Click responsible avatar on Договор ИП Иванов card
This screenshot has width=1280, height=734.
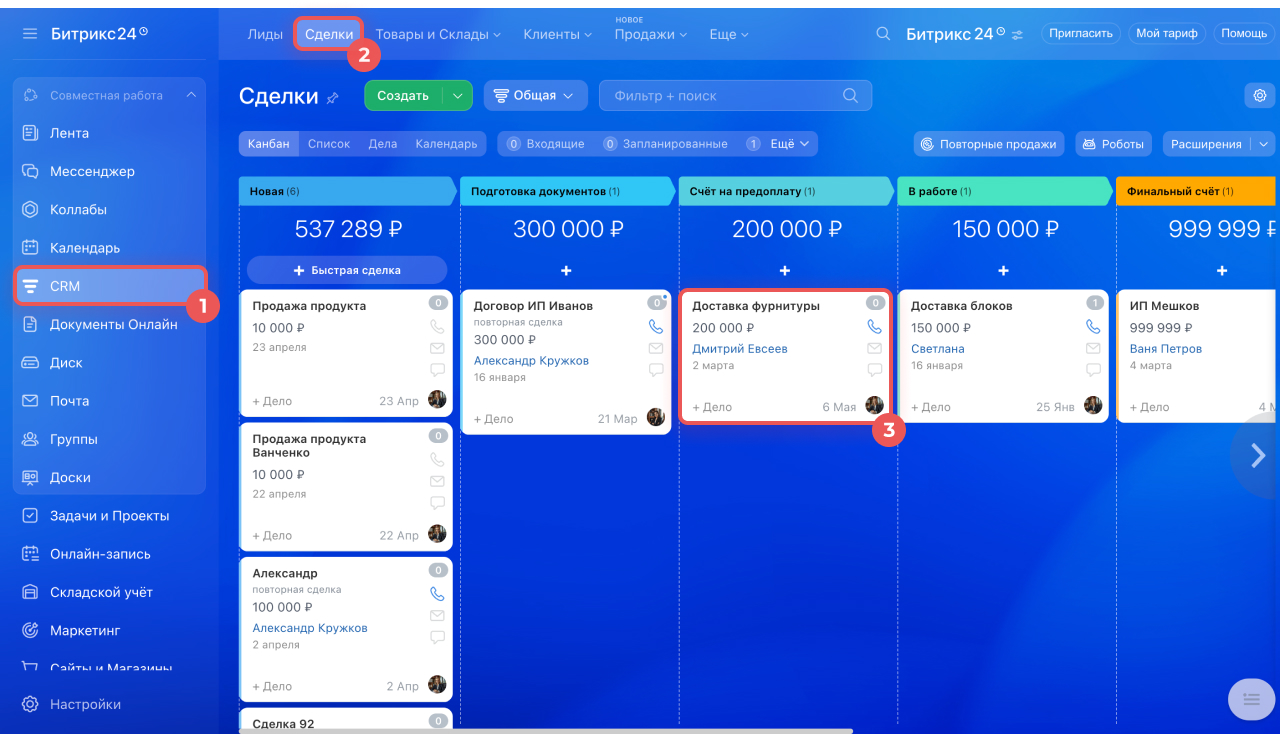pos(656,417)
